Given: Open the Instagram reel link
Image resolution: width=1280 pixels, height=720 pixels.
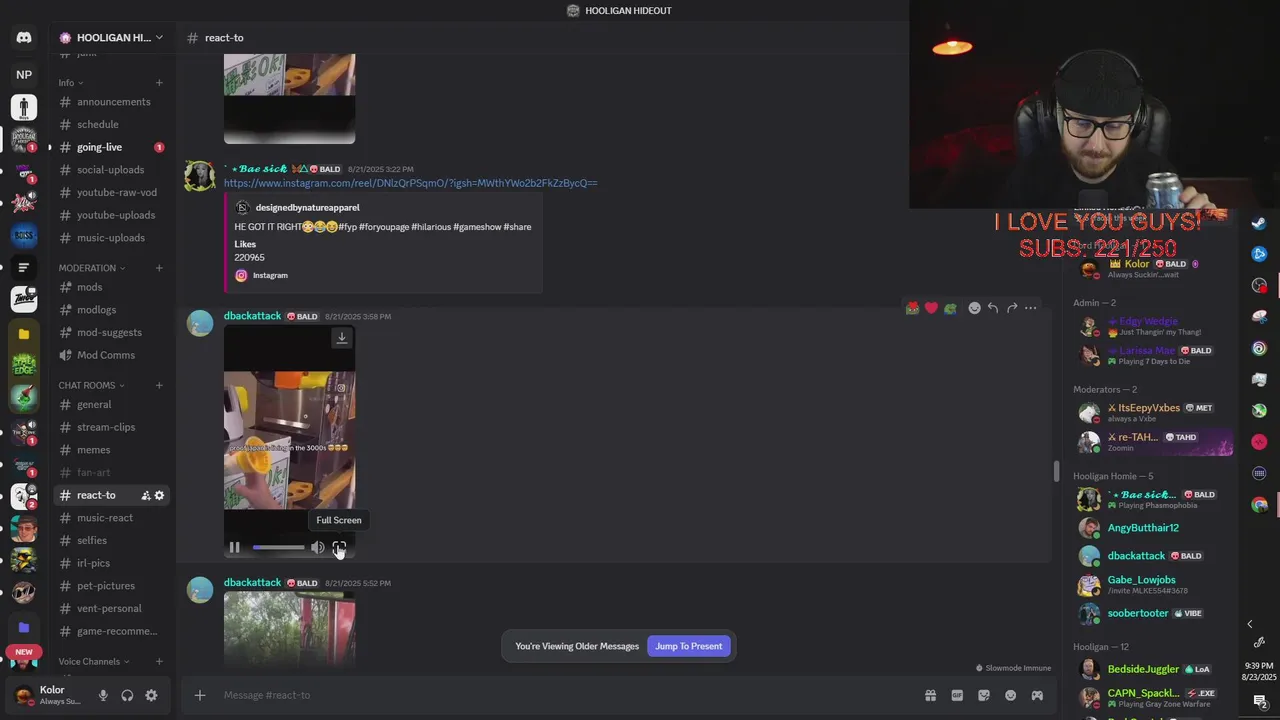Looking at the screenshot, I should (x=410, y=183).
